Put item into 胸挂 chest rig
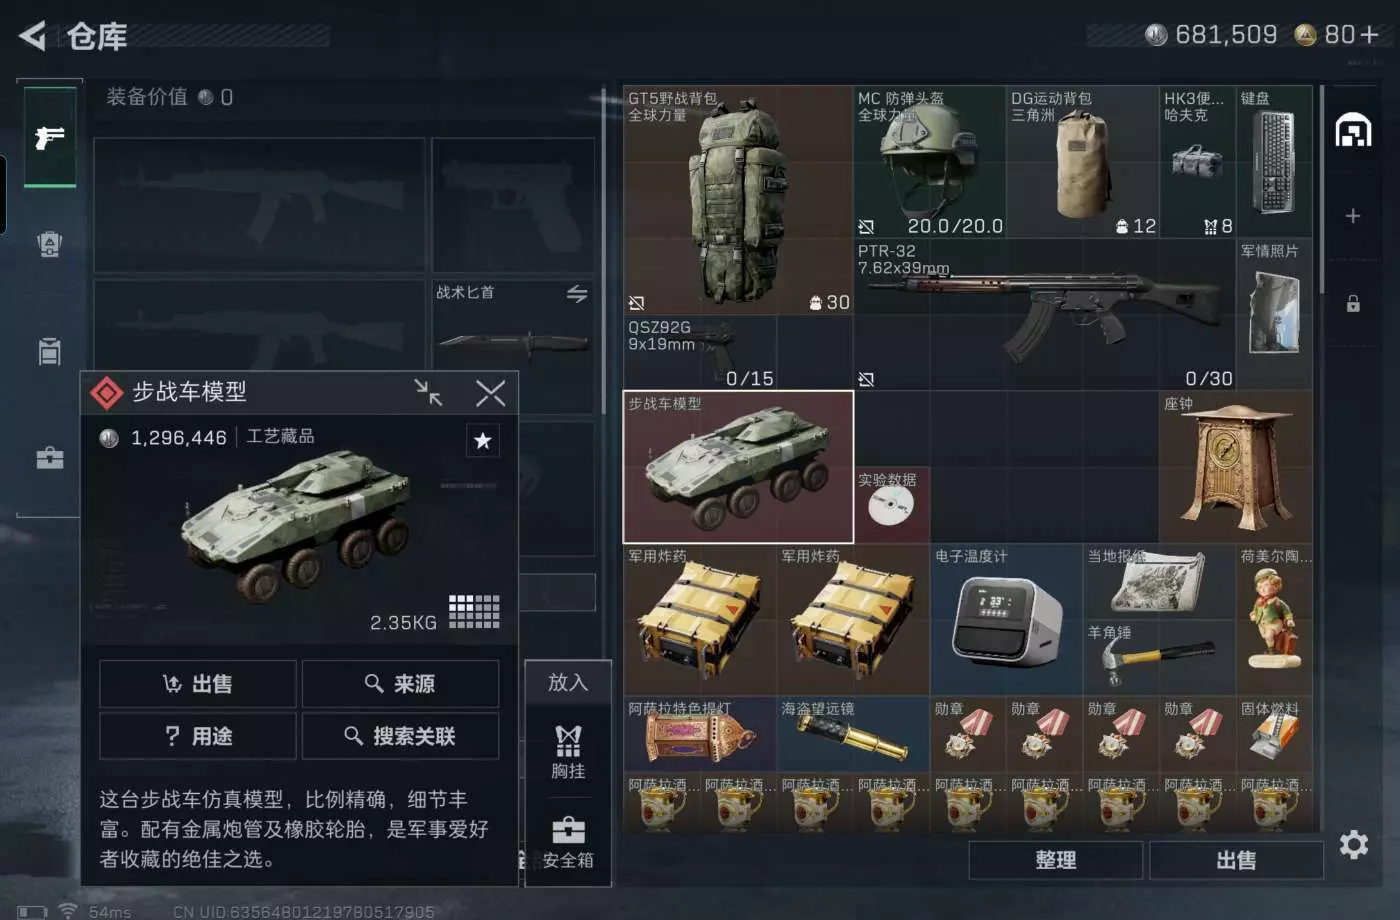 [x=568, y=752]
